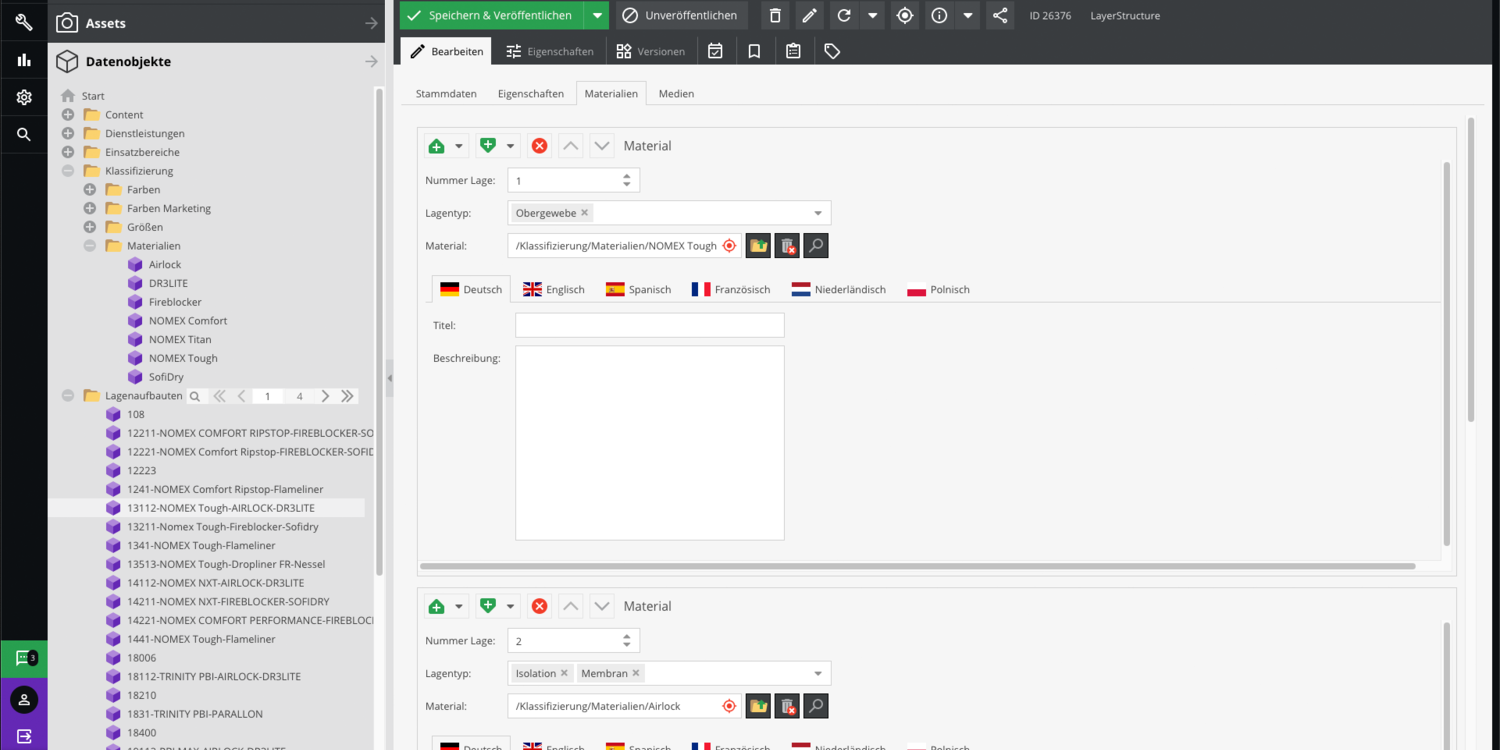Switch to the Medien tab
The image size is (1500, 750).
tap(676, 93)
